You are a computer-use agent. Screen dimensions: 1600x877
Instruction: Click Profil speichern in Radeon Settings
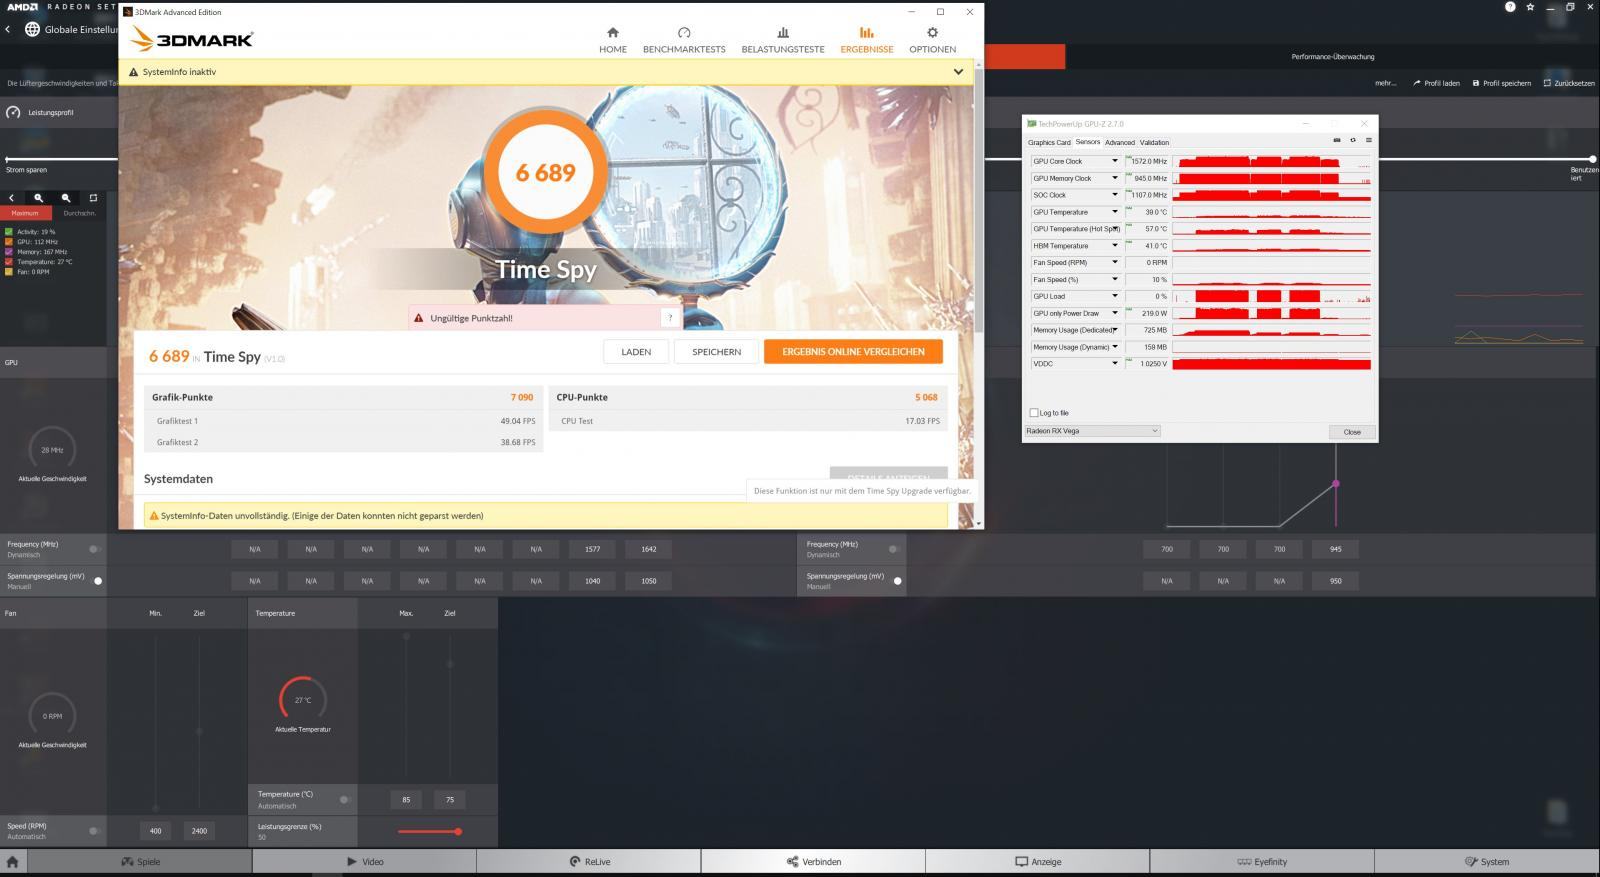point(1501,83)
